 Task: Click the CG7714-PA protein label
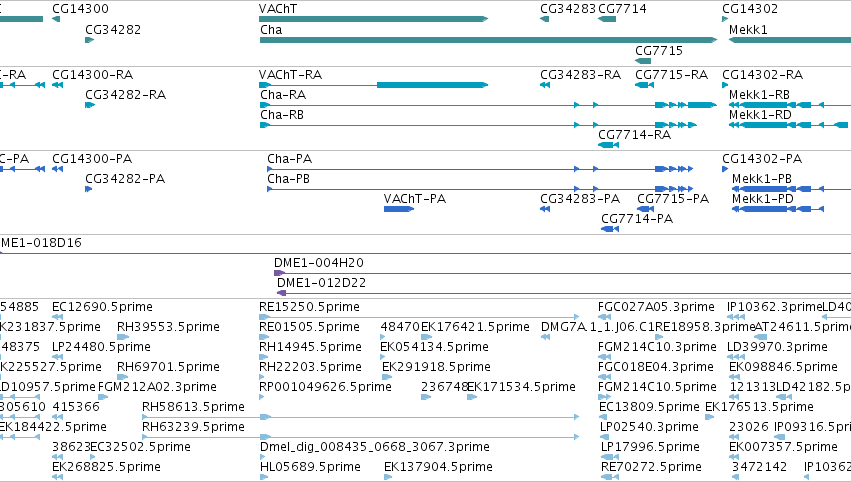click(637, 219)
